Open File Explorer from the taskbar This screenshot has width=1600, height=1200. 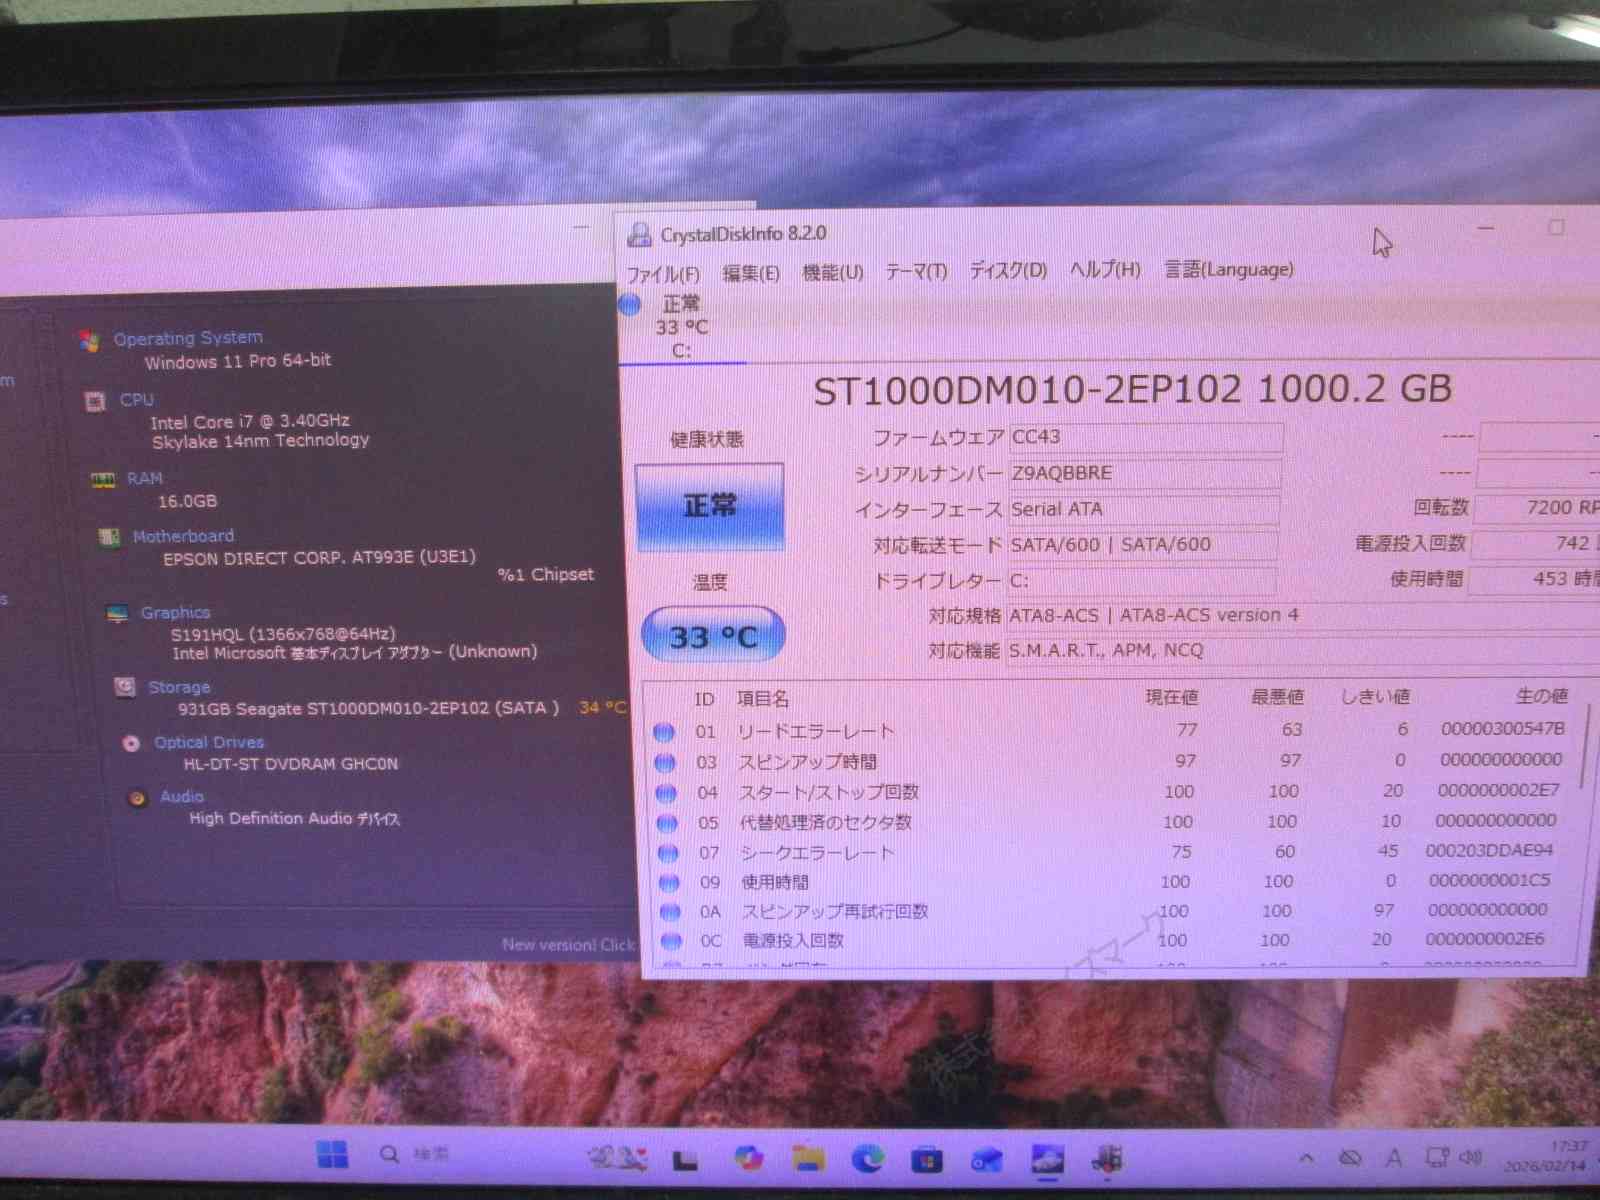808,1158
